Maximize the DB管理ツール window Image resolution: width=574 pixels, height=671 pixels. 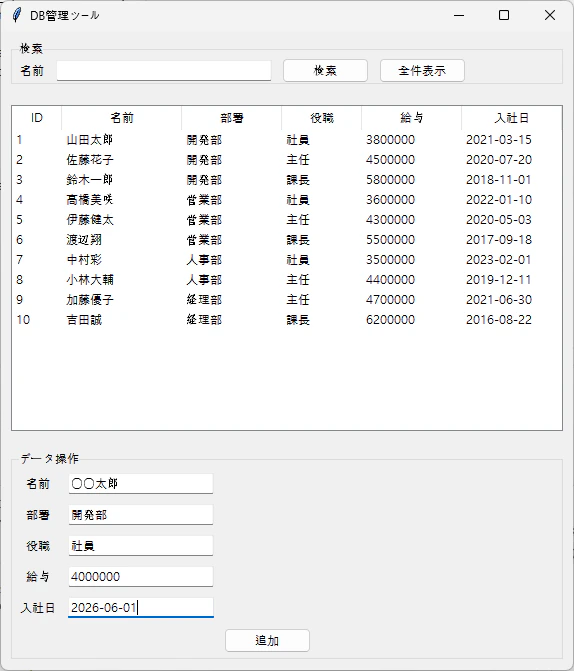pyautogui.click(x=504, y=15)
